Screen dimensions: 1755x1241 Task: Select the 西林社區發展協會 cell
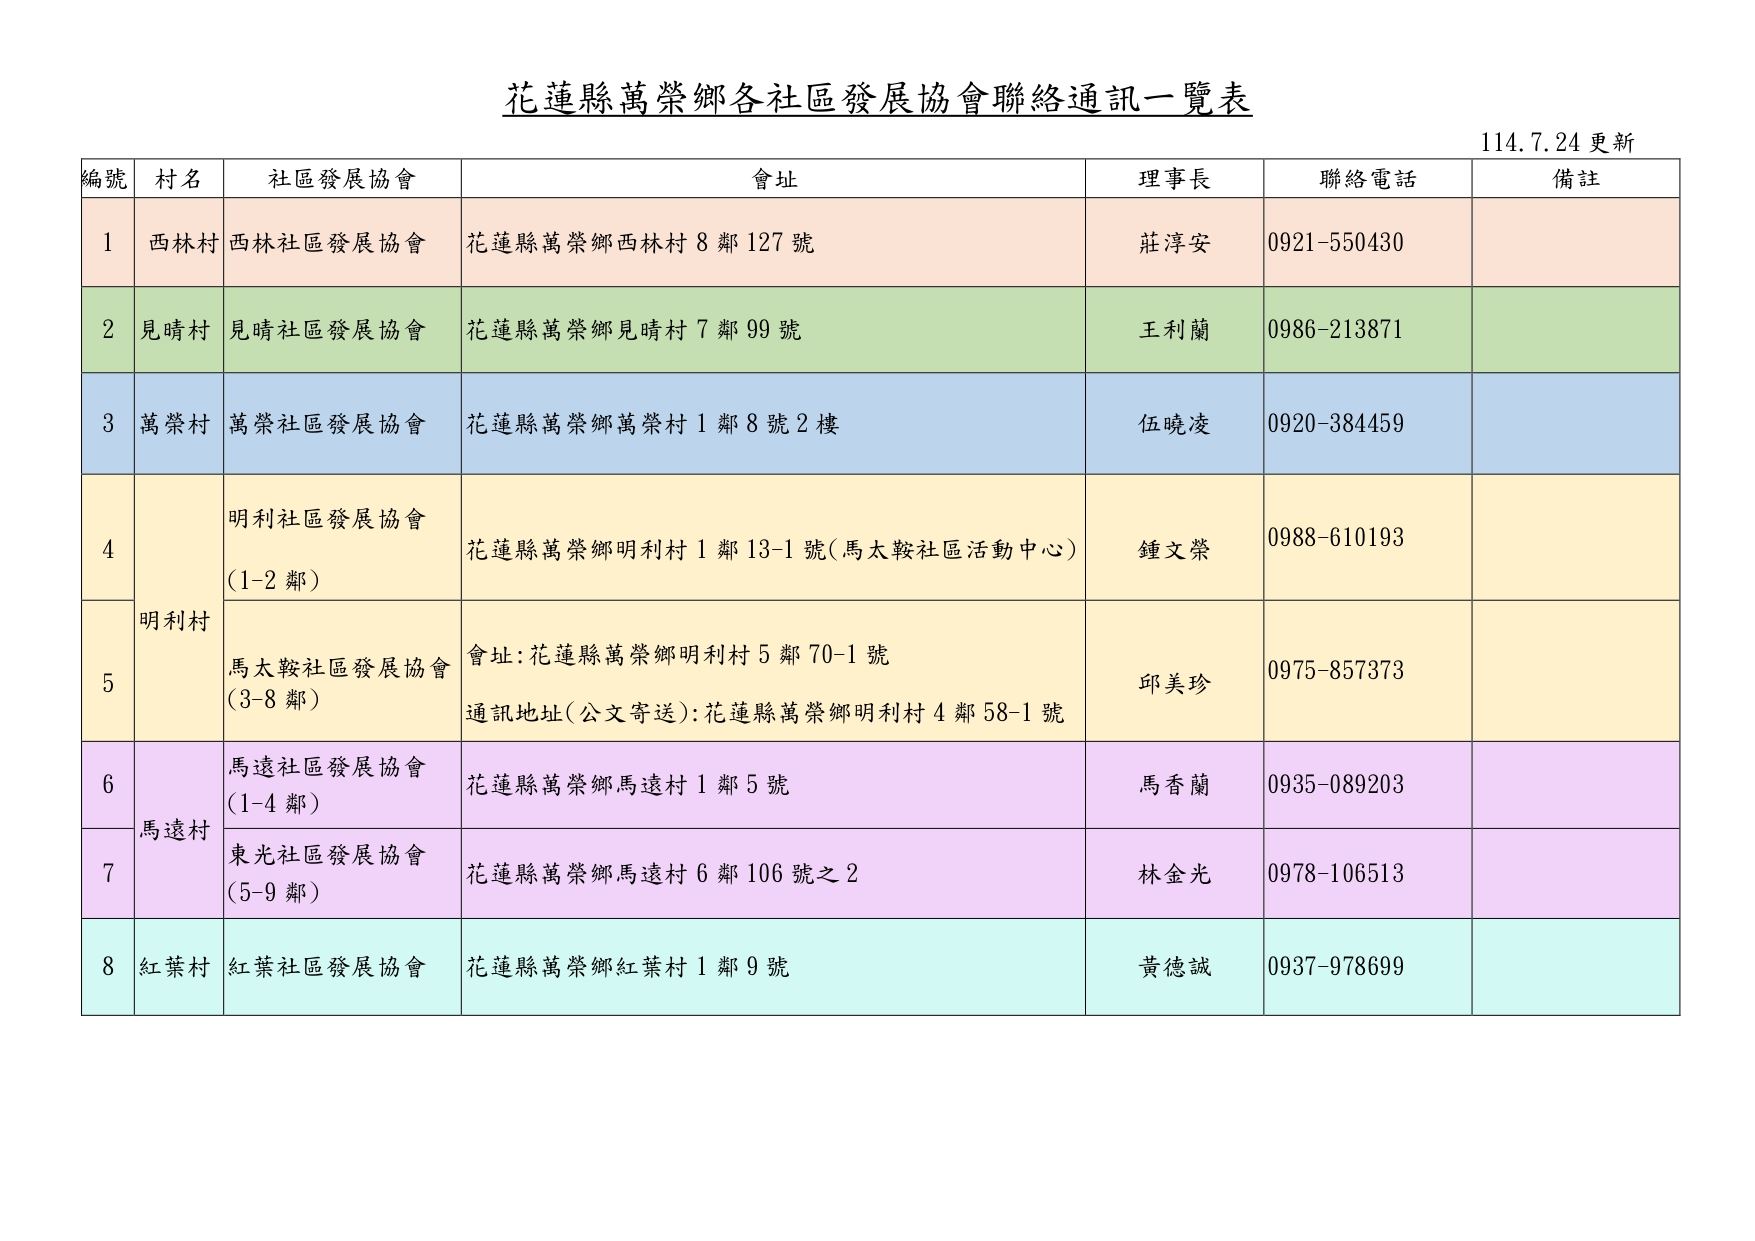tap(327, 243)
